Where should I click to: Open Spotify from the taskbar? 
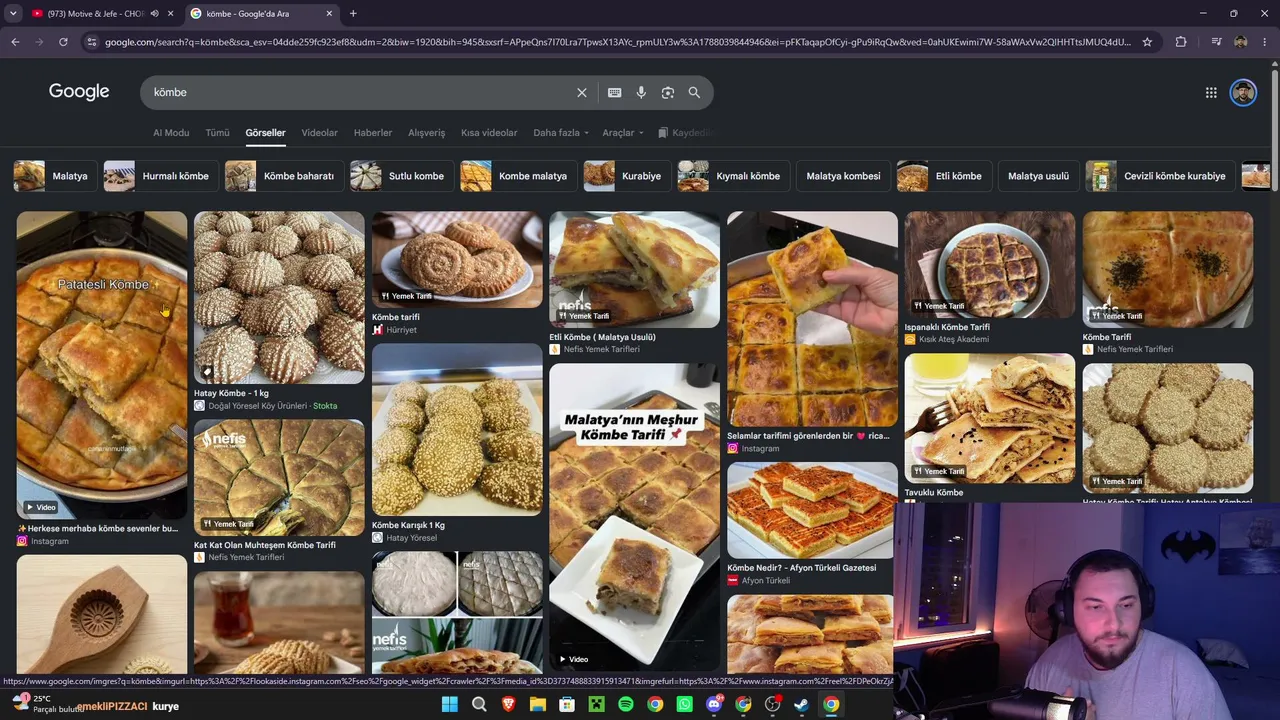[626, 705]
